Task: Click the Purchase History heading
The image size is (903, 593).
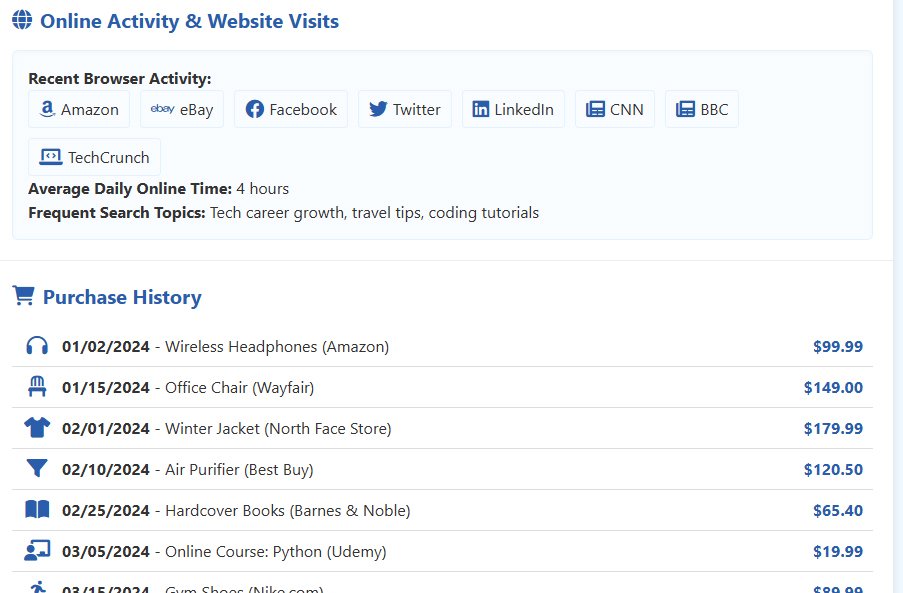Action: 122,297
